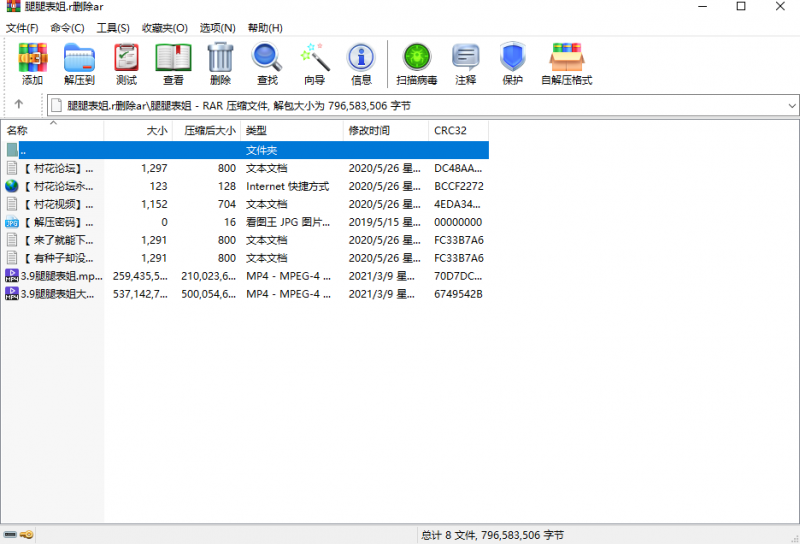
Task: Go up one folder level arrow
Action: (18, 105)
